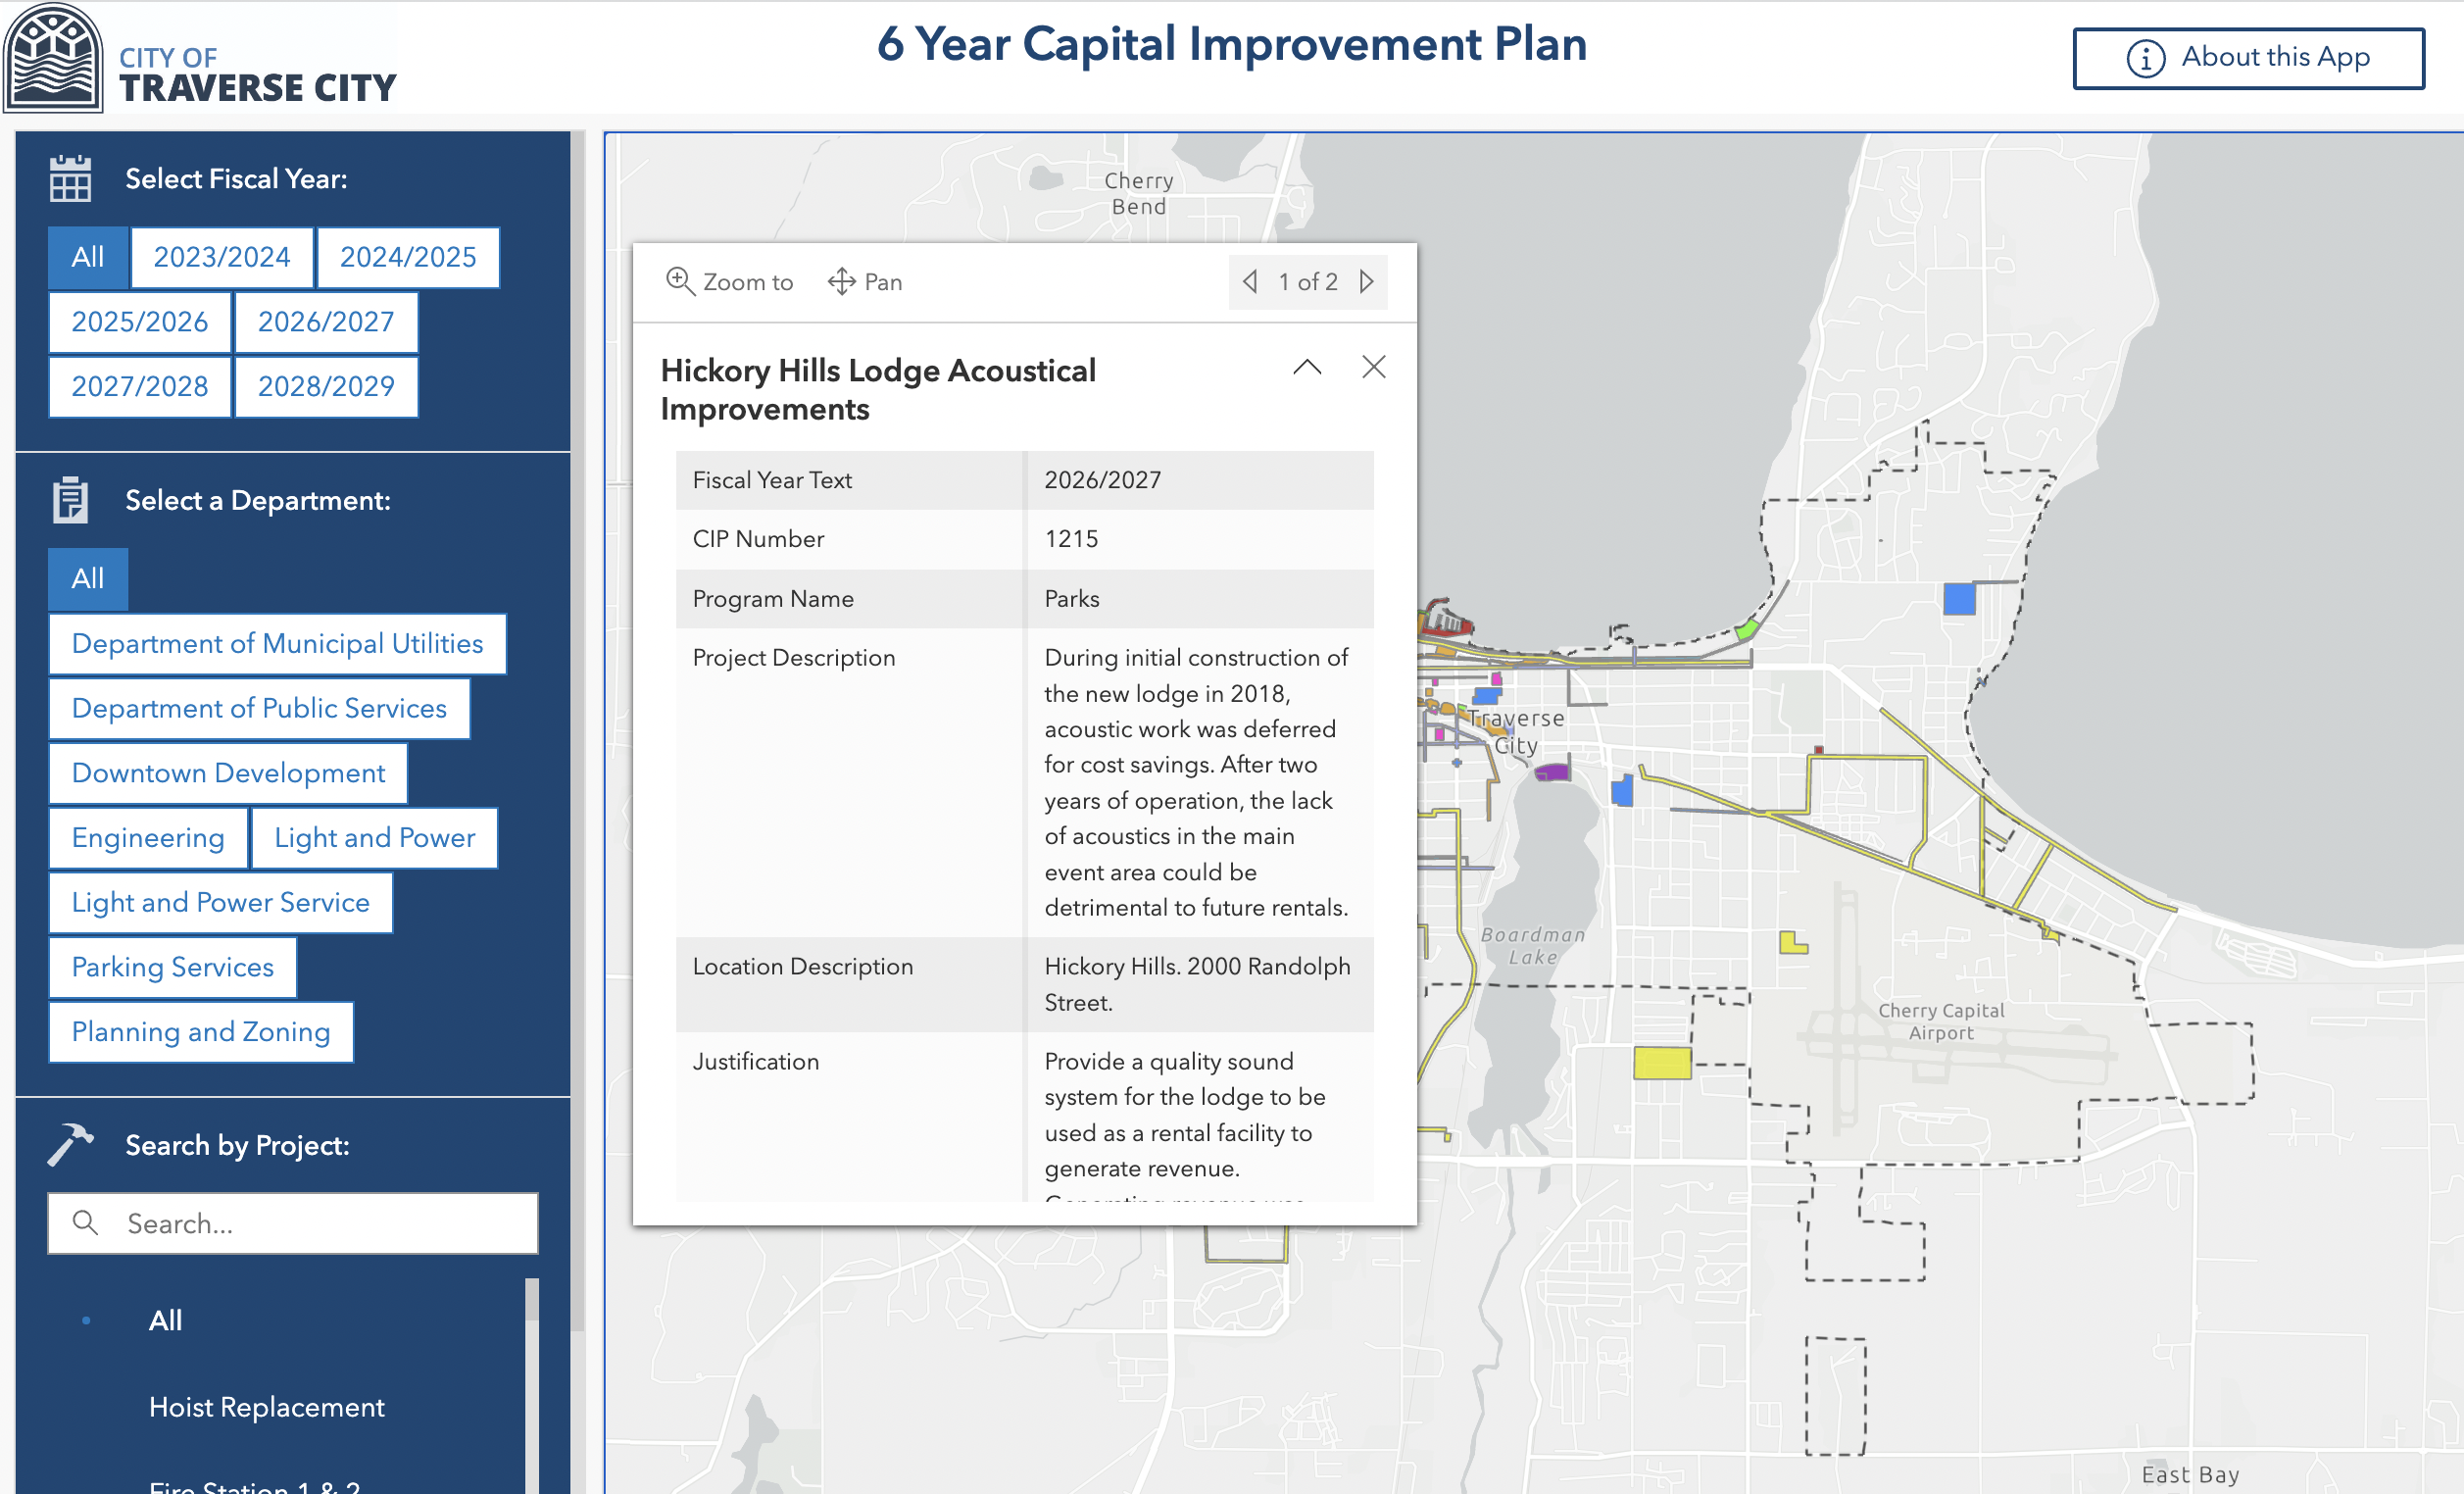Select All in the project list
This screenshot has height=1494, width=2464.
(x=164, y=1319)
